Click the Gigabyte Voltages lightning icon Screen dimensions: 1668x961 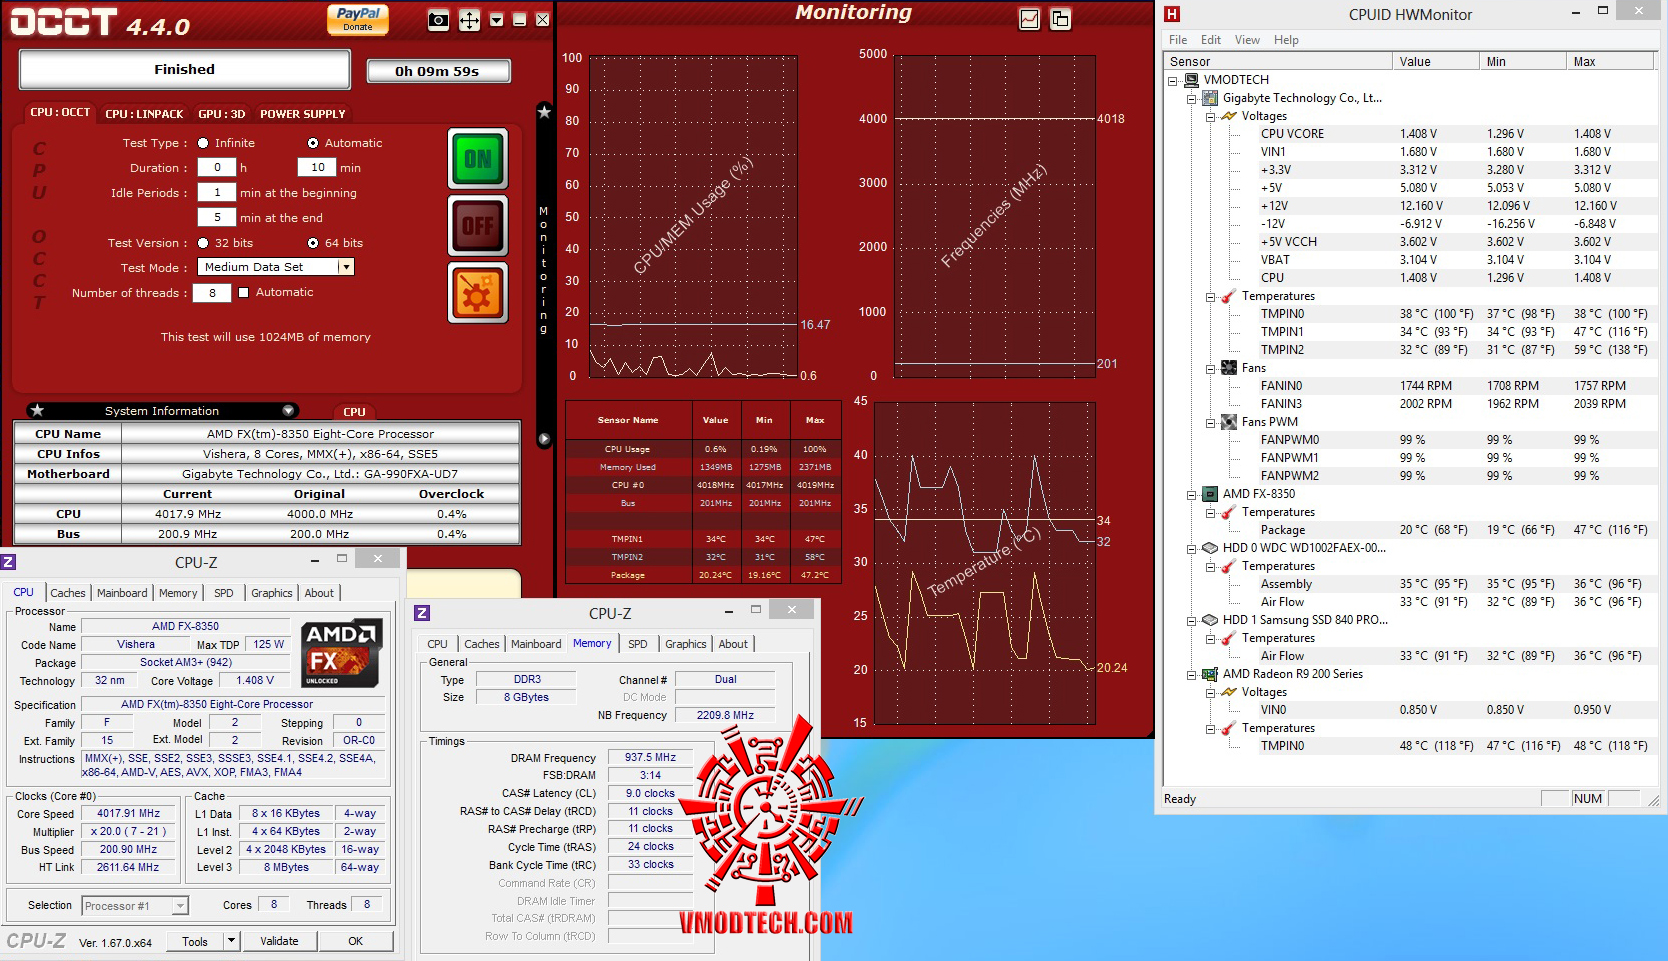(1229, 116)
